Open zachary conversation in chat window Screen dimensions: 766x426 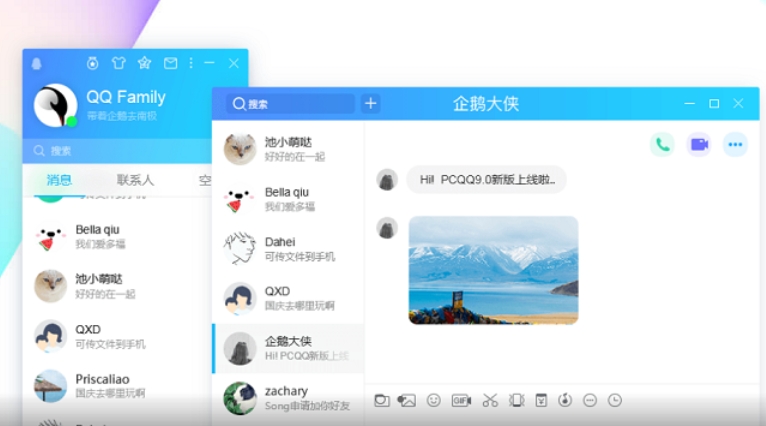click(x=288, y=398)
